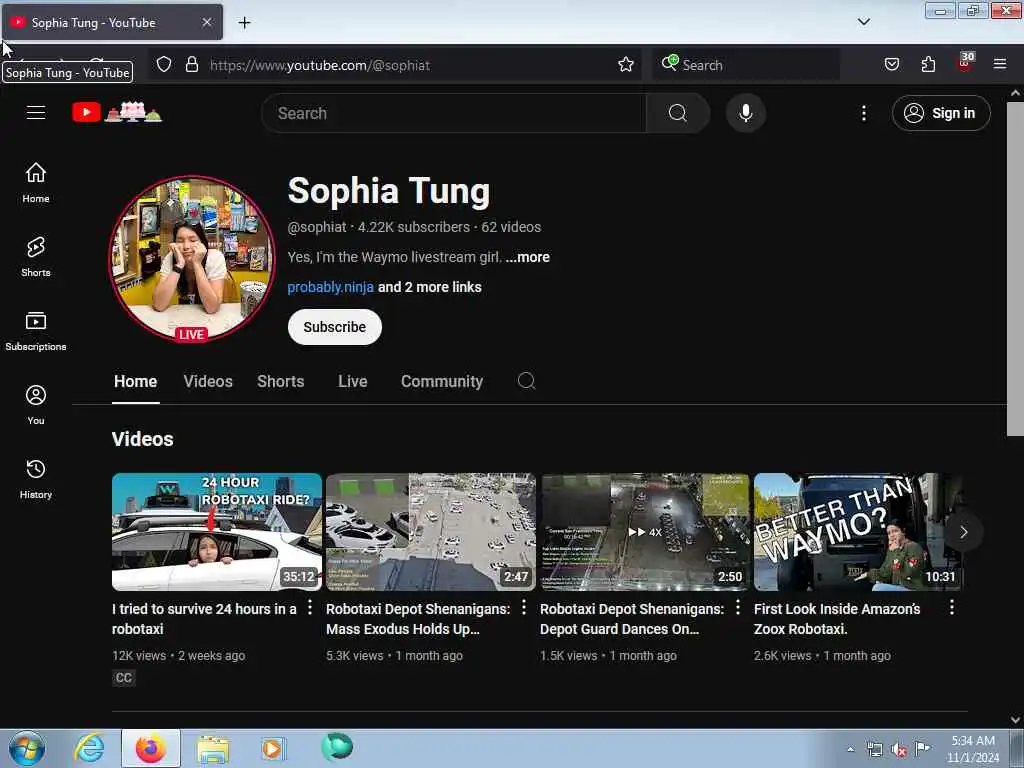The width and height of the screenshot is (1024, 768).
Task: Focus the YouTube search box
Action: [454, 113]
